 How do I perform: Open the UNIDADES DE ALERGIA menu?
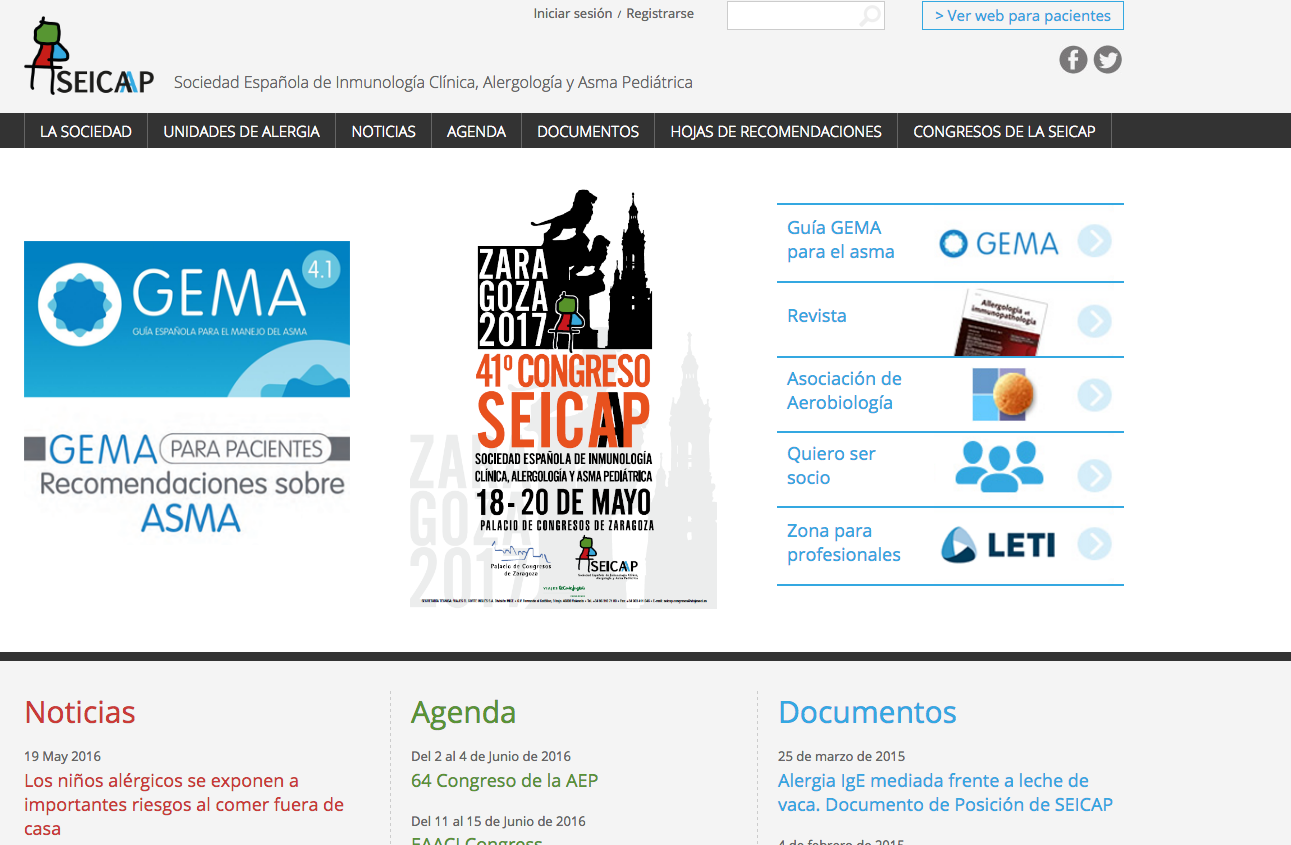click(242, 131)
